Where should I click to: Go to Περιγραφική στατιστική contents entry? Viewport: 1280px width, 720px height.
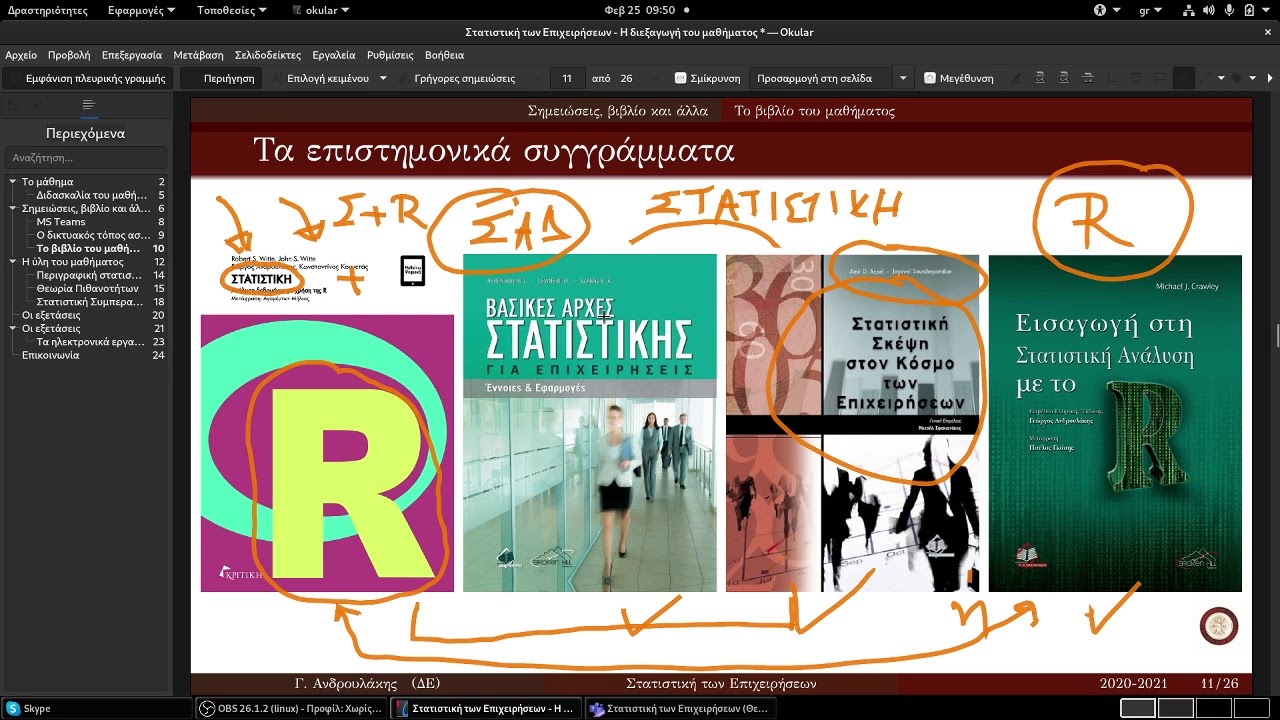pyautogui.click(x=88, y=275)
